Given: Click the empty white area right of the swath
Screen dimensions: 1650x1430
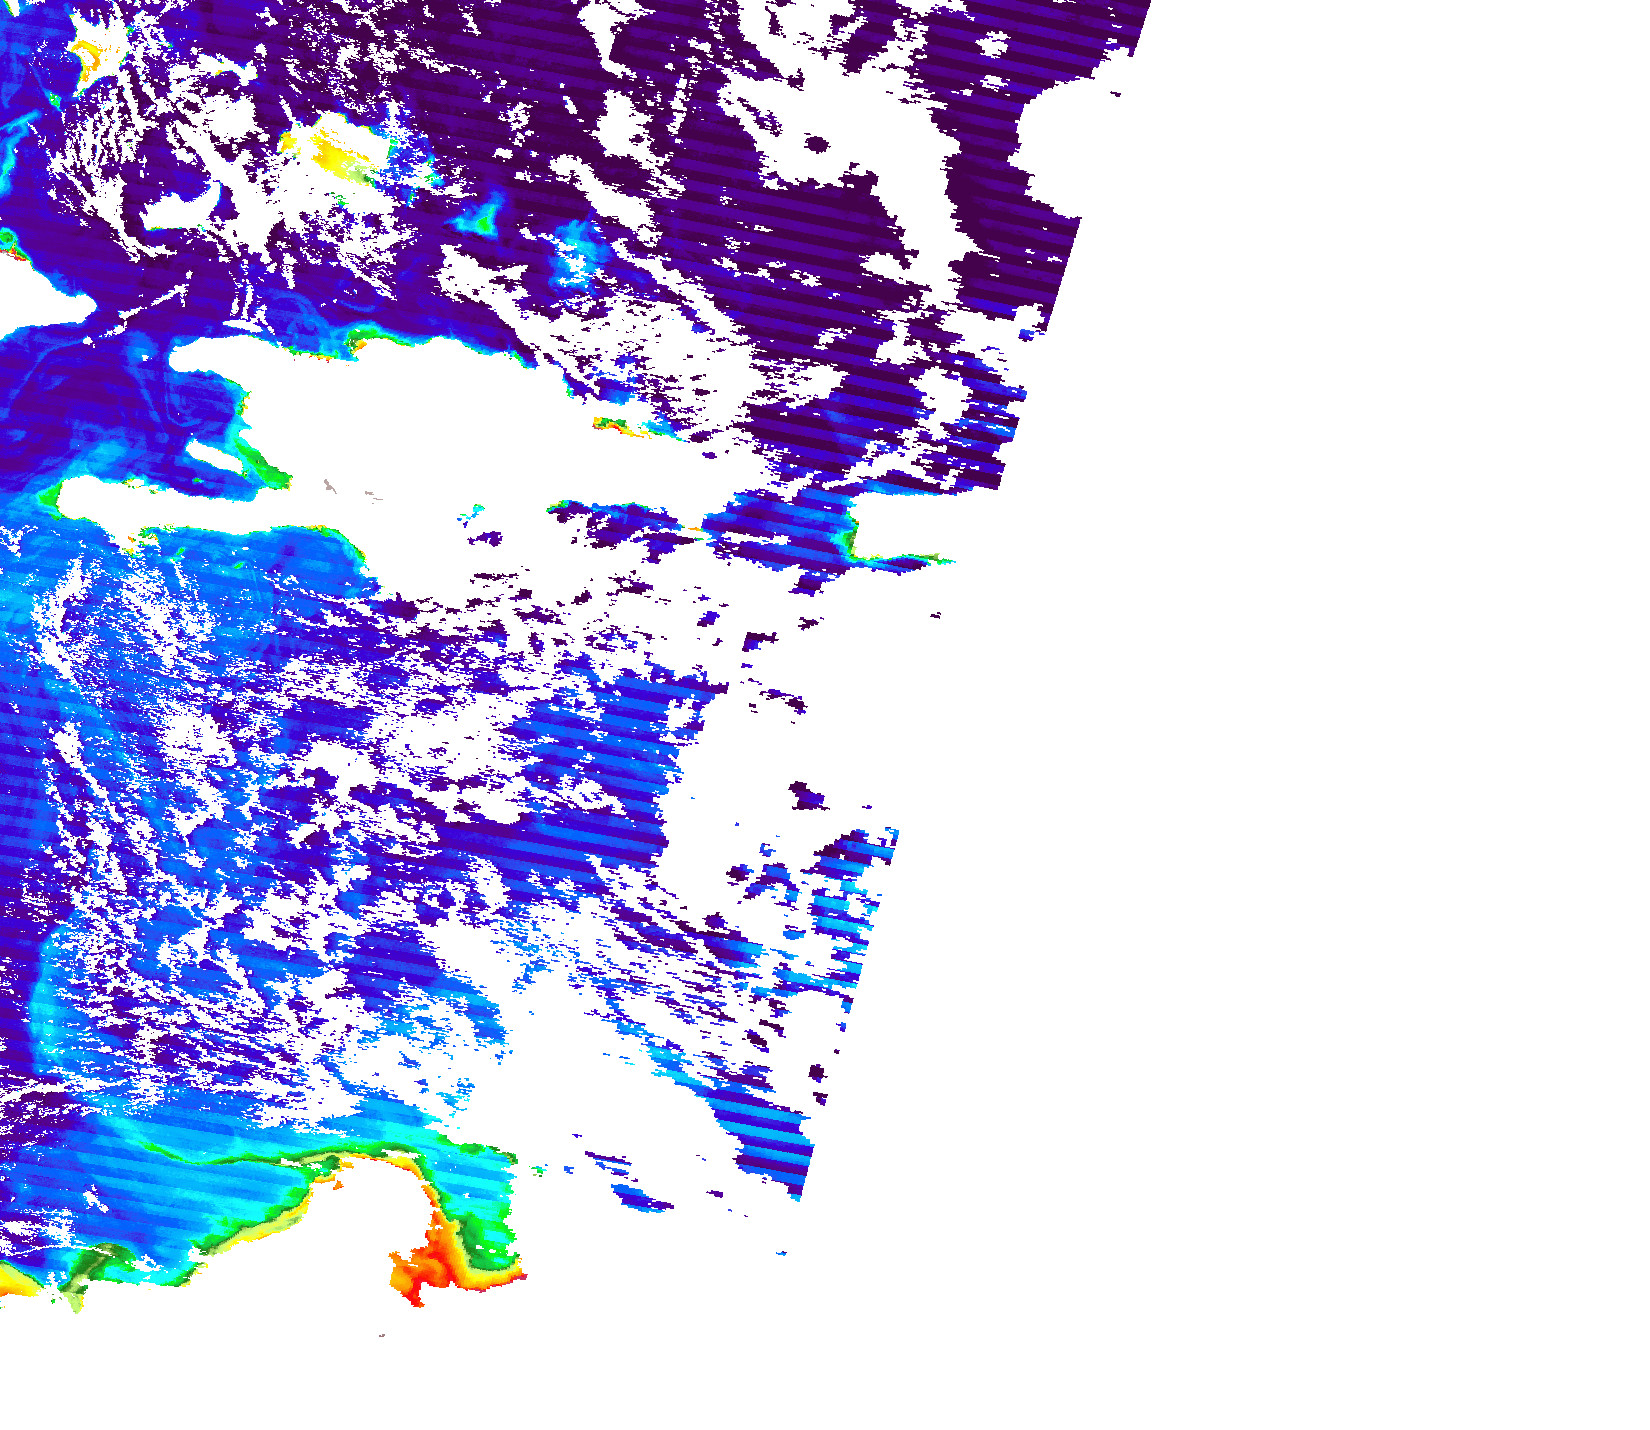Looking at the screenshot, I should pyautogui.click(x=1300, y=700).
